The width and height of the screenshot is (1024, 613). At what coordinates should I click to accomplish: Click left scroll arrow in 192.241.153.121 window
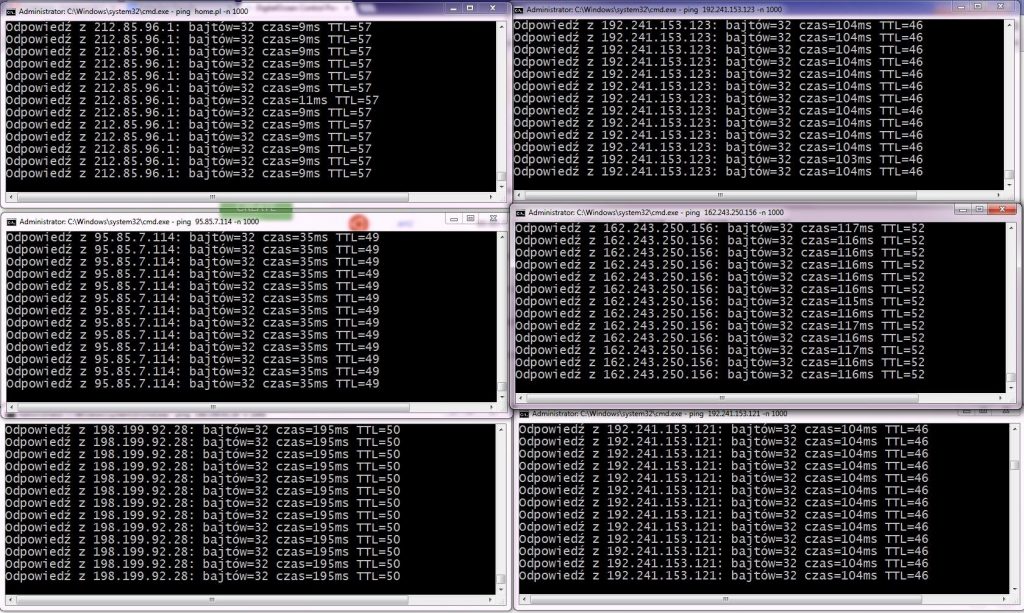pyautogui.click(x=524, y=599)
